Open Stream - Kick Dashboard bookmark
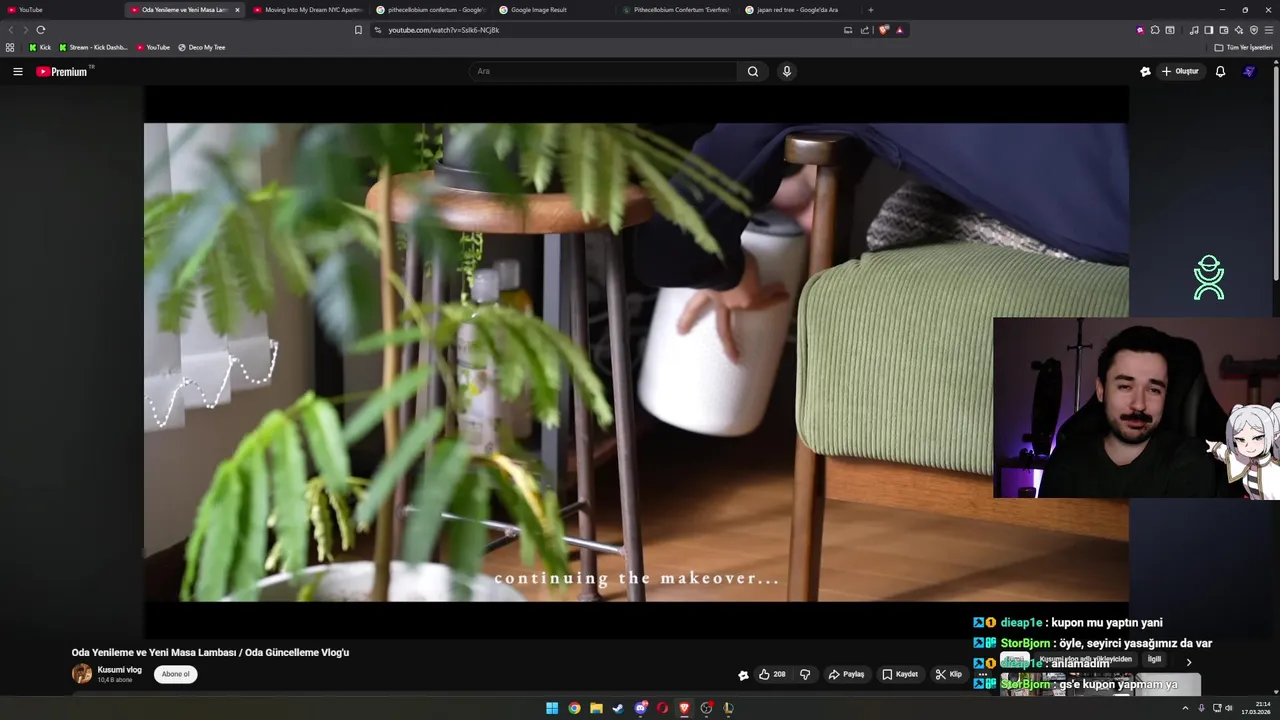The height and width of the screenshot is (720, 1280). pyautogui.click(x=93, y=47)
